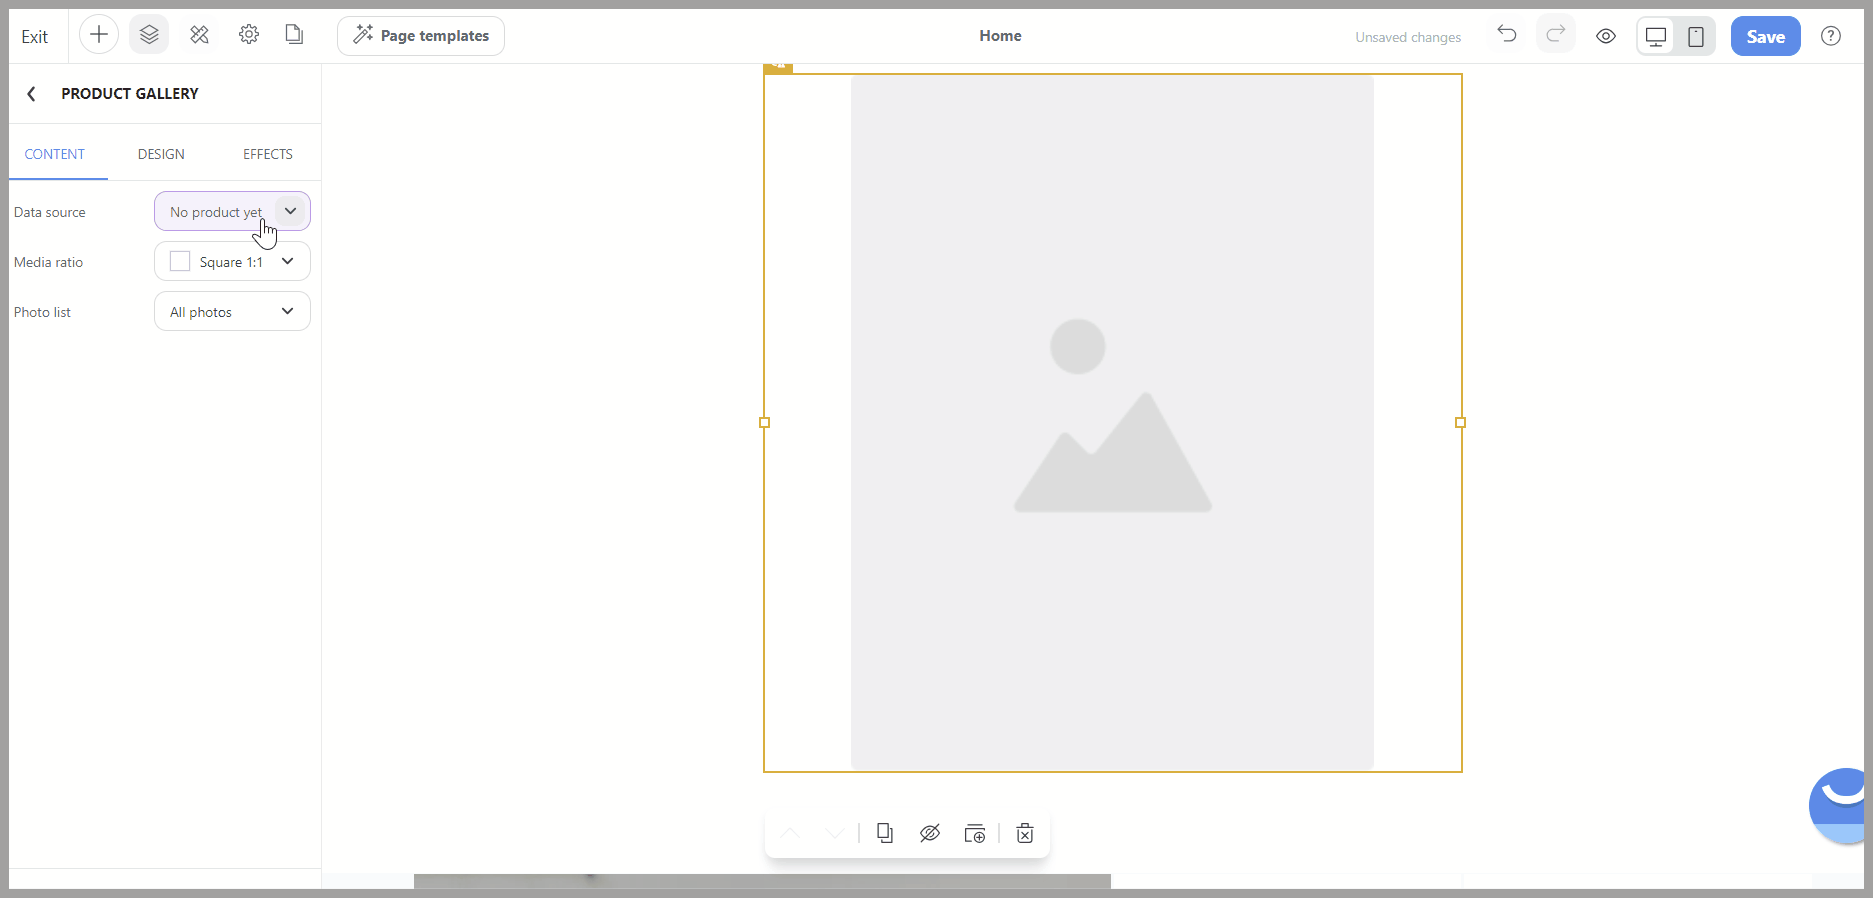Open the page settings gear icon

249,35
